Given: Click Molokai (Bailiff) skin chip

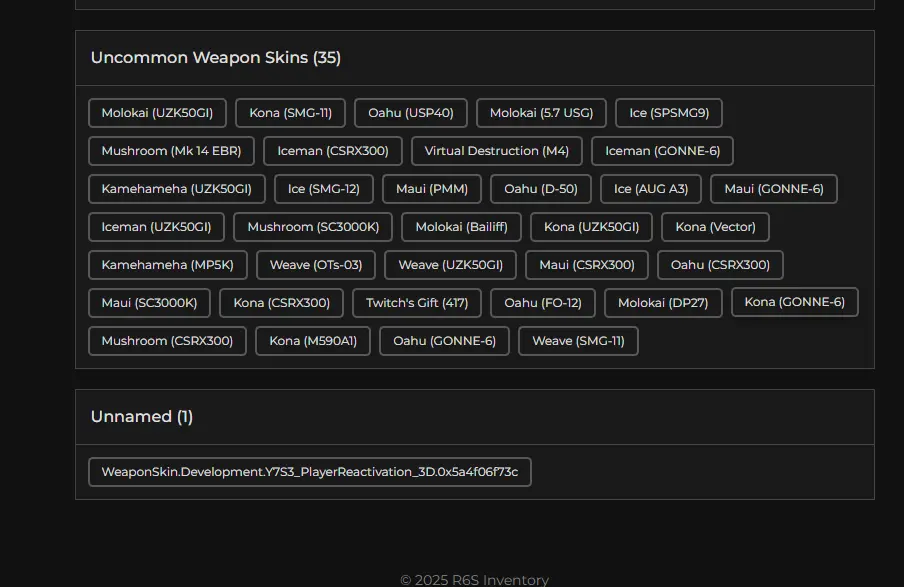Looking at the screenshot, I should coord(461,227).
